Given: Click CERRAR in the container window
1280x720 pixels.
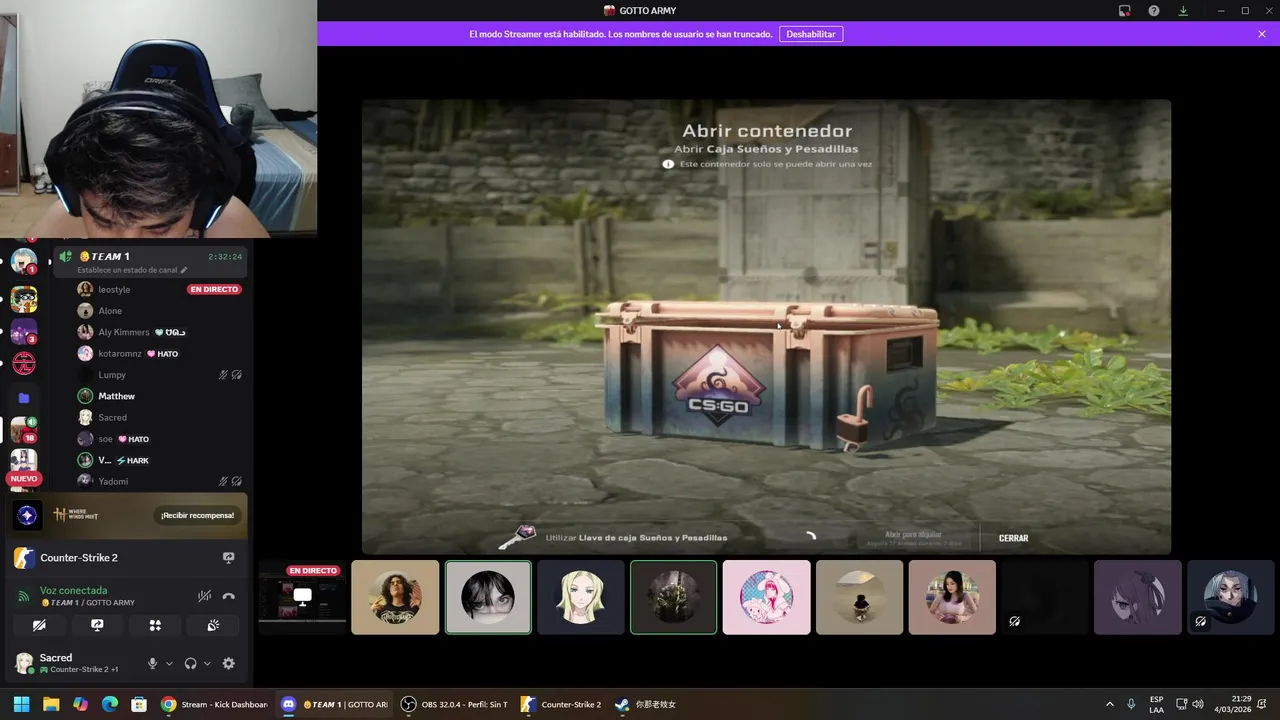Looking at the screenshot, I should [x=1013, y=538].
